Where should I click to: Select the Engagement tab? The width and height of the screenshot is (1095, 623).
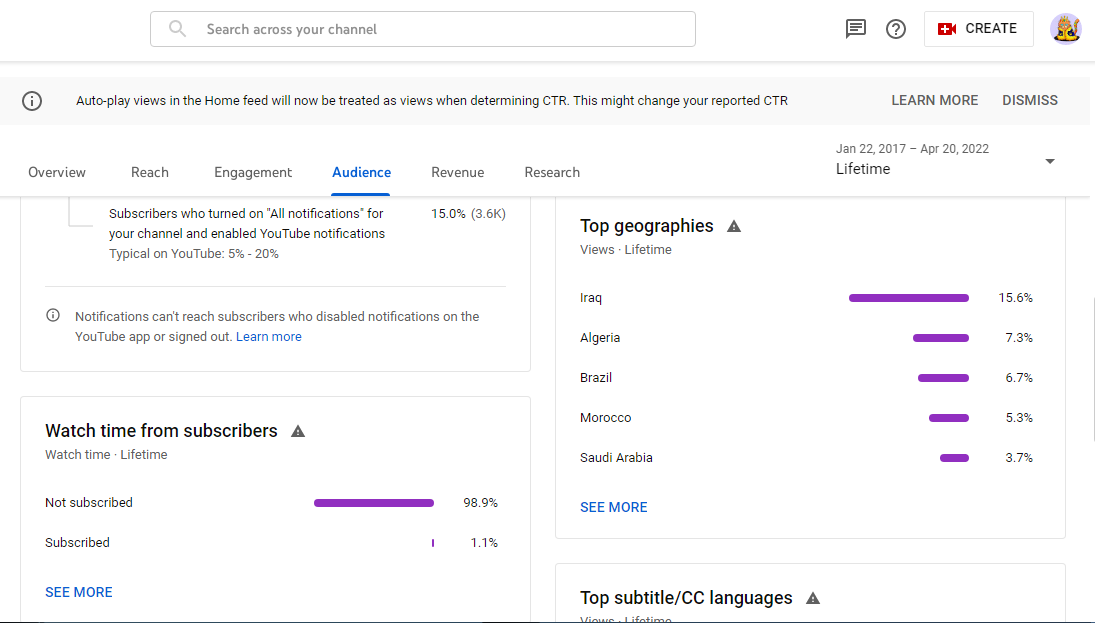click(253, 173)
